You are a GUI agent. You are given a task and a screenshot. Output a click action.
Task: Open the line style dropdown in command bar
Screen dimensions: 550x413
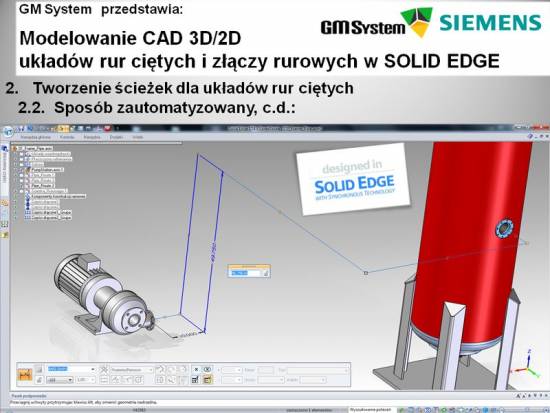click(x=60, y=380)
